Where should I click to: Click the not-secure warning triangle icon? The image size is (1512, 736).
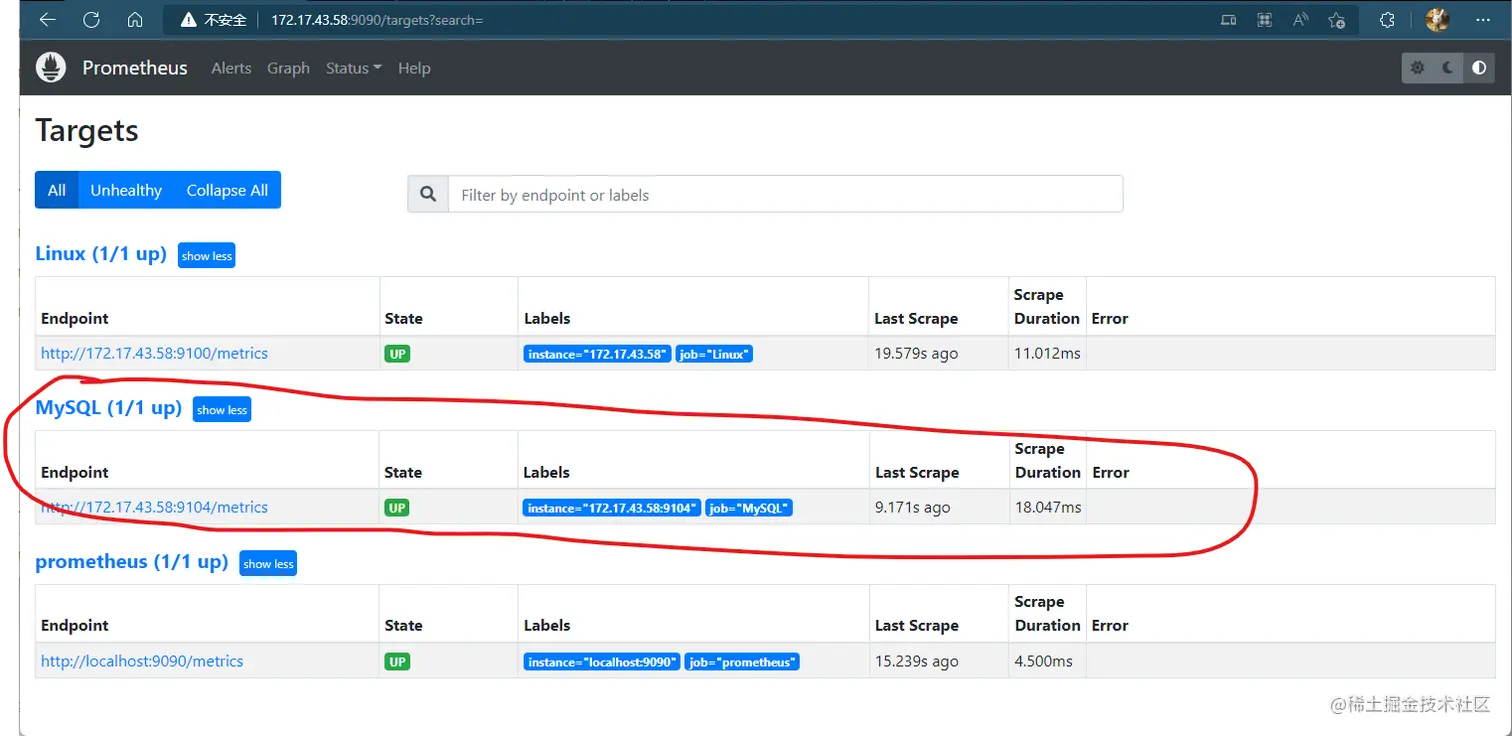[187, 20]
